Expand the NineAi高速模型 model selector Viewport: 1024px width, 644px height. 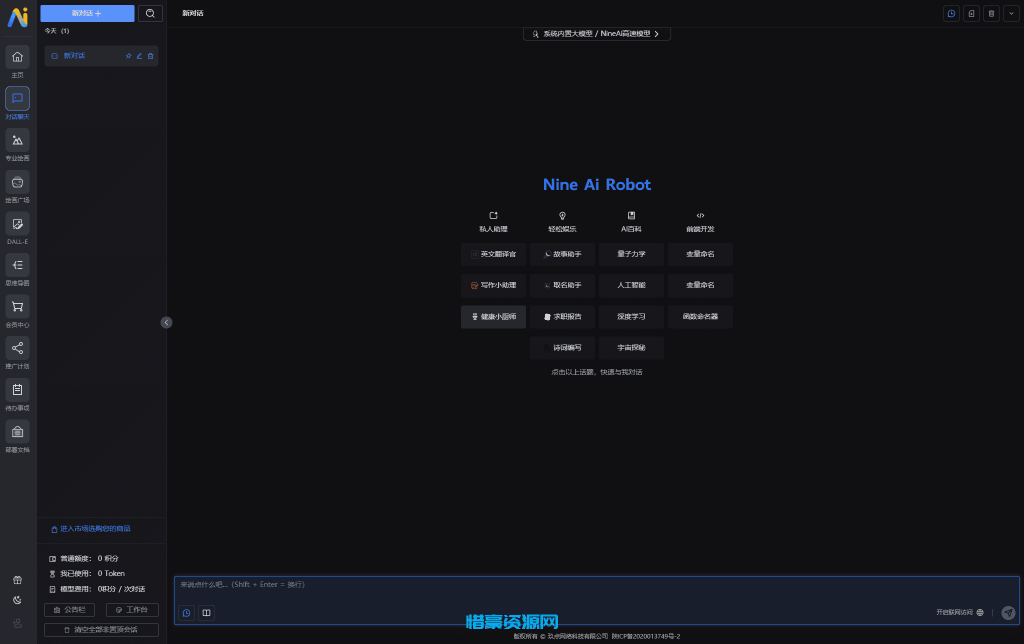pos(597,33)
